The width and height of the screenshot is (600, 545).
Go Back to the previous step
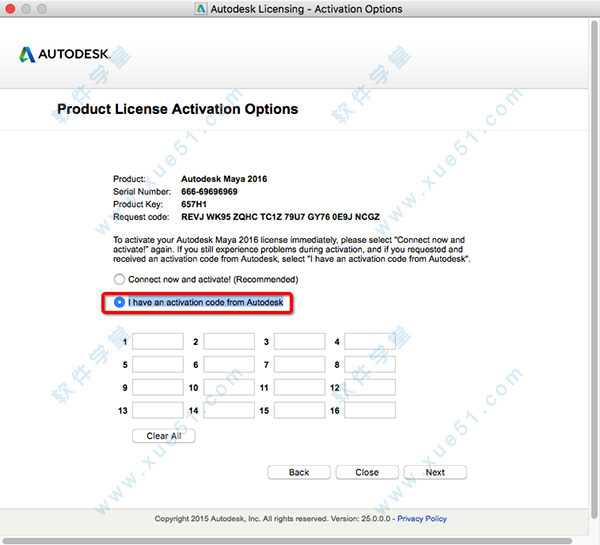click(x=299, y=472)
